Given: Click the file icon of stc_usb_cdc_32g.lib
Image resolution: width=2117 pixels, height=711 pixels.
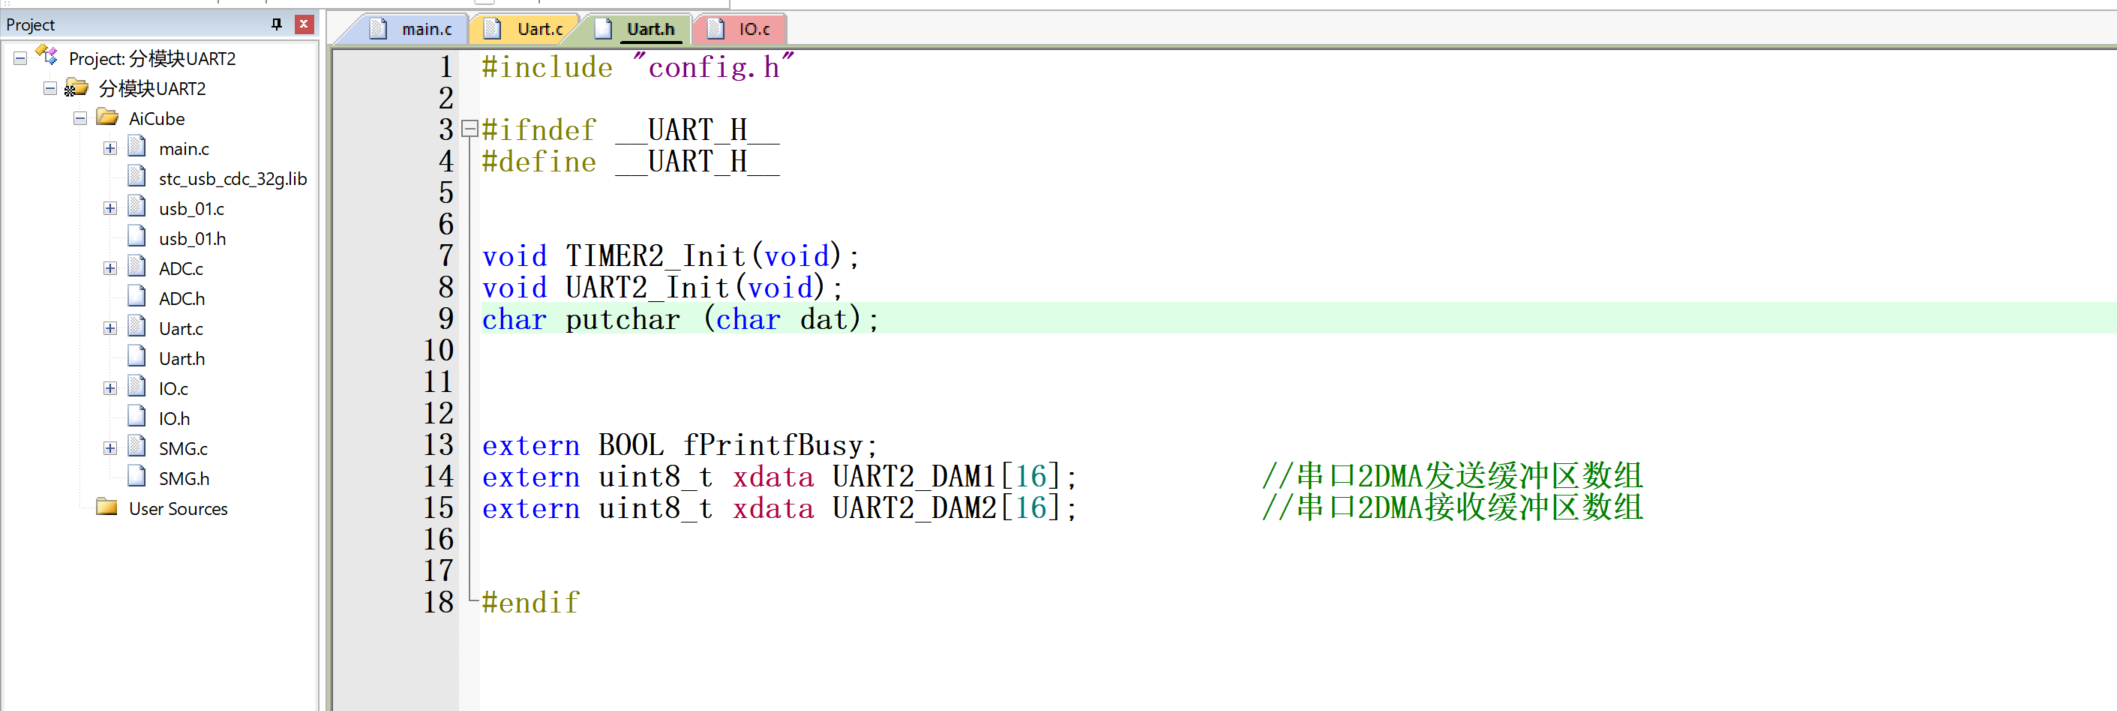Looking at the screenshot, I should 137,177.
